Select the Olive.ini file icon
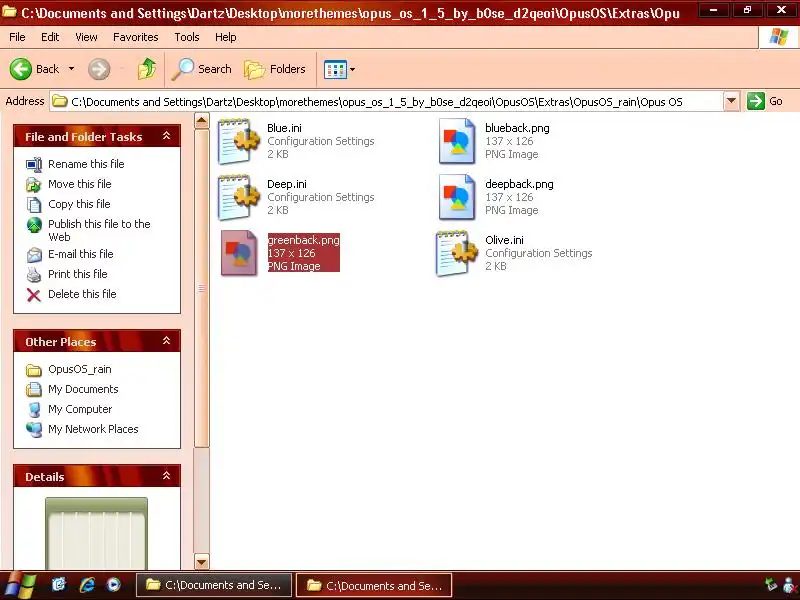Image resolution: width=800 pixels, height=600 pixels. coord(457,254)
